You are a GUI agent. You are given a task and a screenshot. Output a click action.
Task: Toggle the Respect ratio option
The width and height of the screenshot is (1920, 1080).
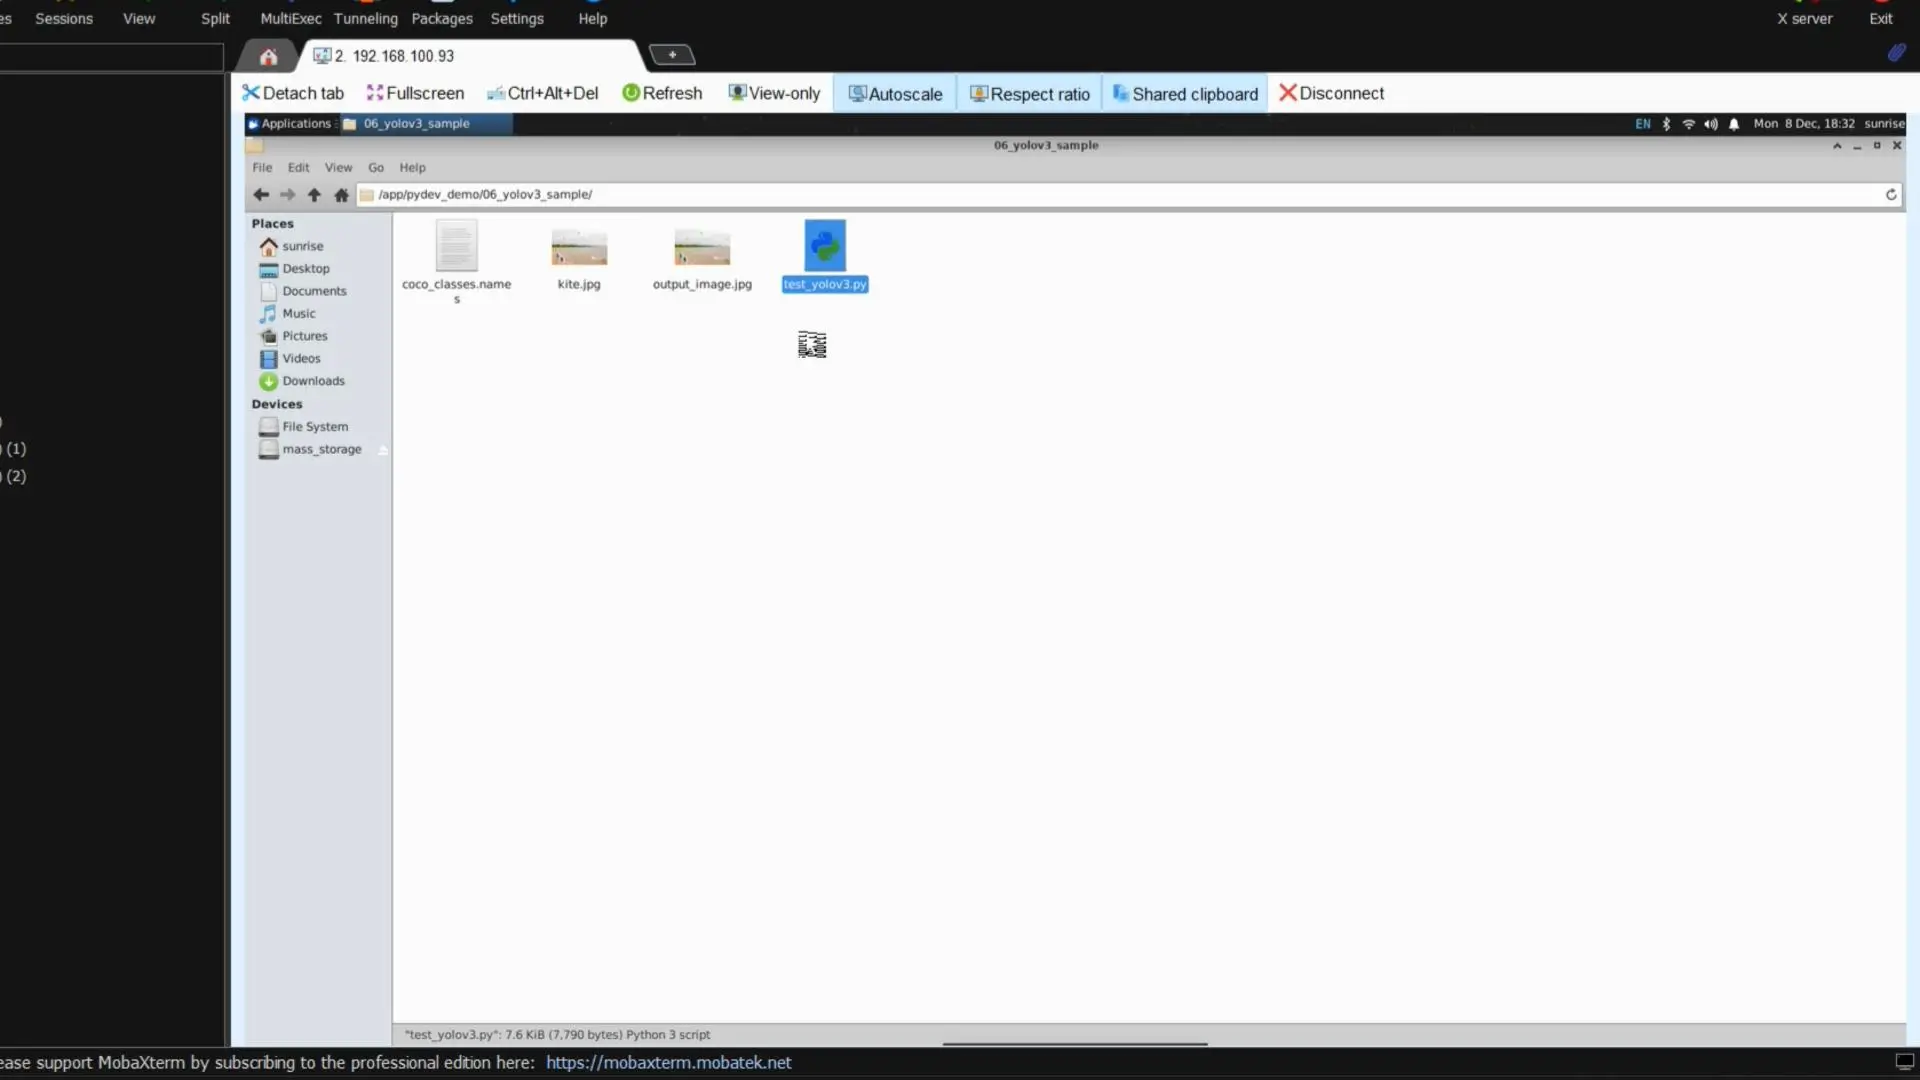1030,94
